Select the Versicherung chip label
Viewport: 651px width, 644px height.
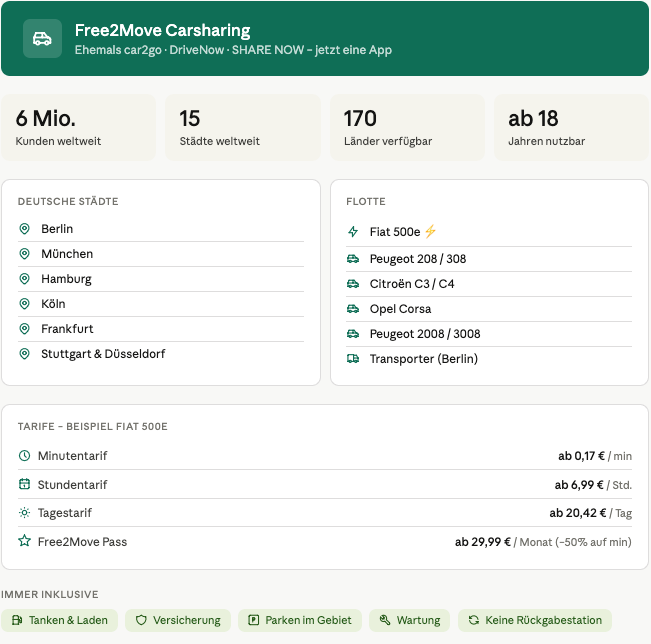click(187, 620)
